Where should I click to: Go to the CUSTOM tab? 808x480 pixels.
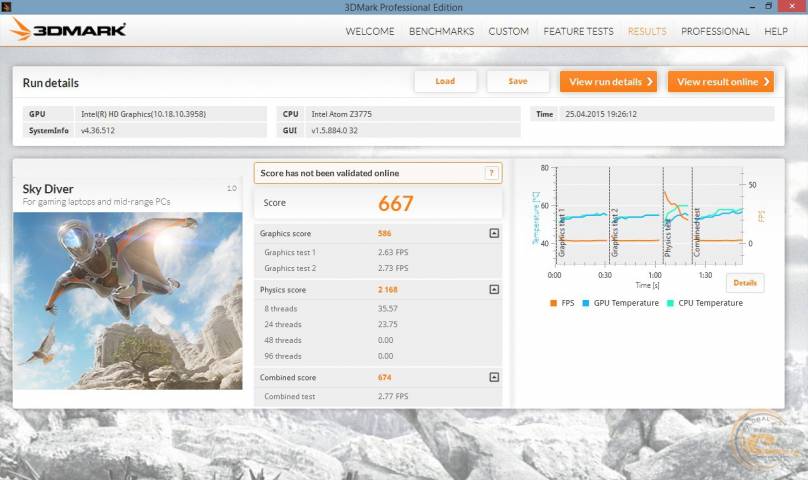(x=509, y=31)
